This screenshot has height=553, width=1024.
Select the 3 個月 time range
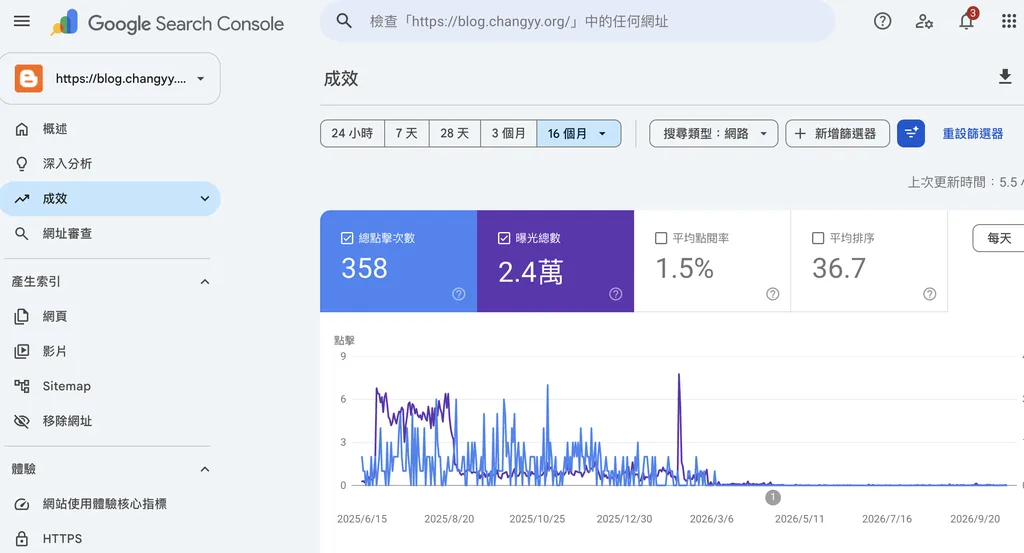(509, 133)
